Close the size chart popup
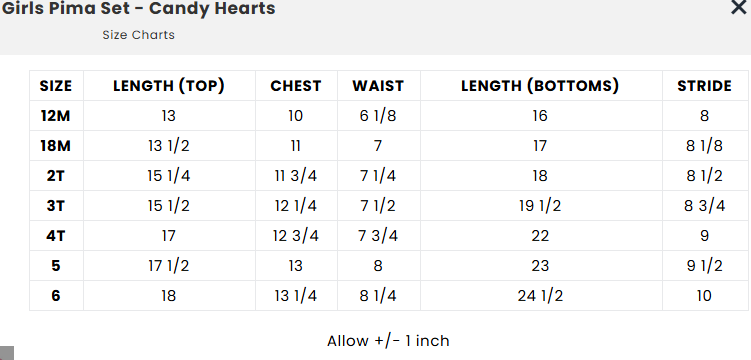 click(x=739, y=7)
